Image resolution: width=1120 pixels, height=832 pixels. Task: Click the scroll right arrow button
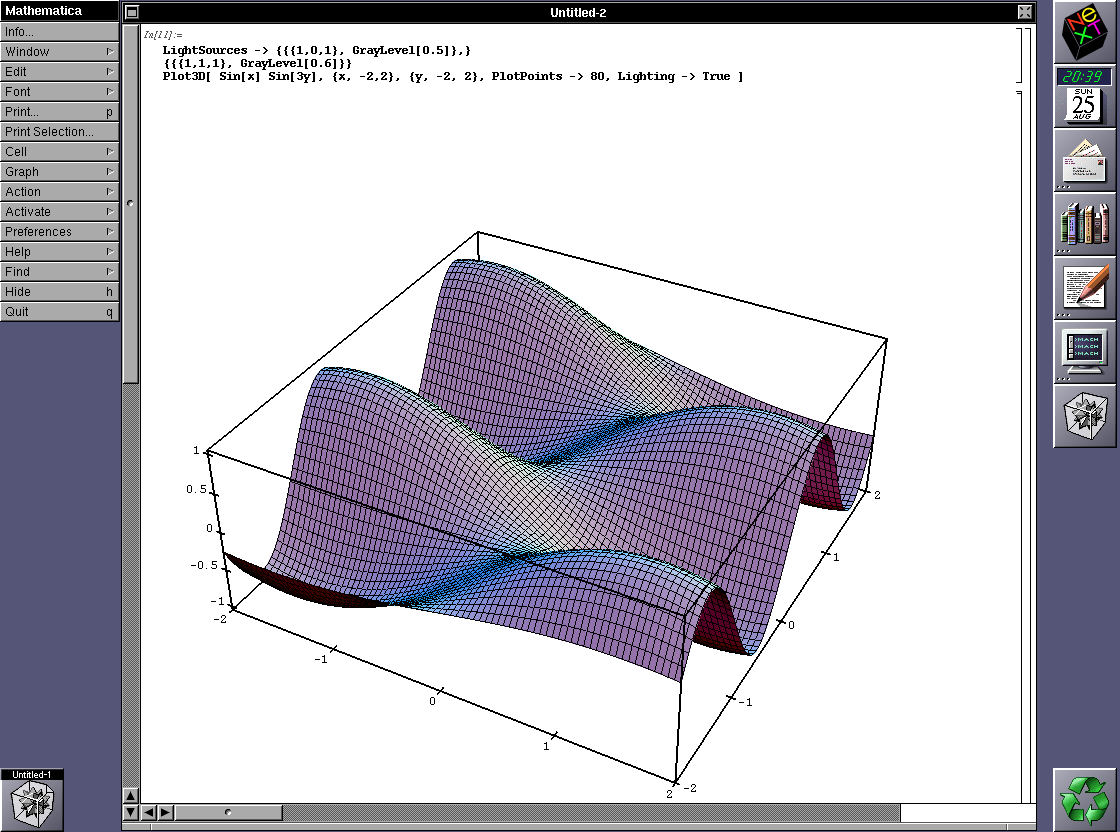pos(165,812)
